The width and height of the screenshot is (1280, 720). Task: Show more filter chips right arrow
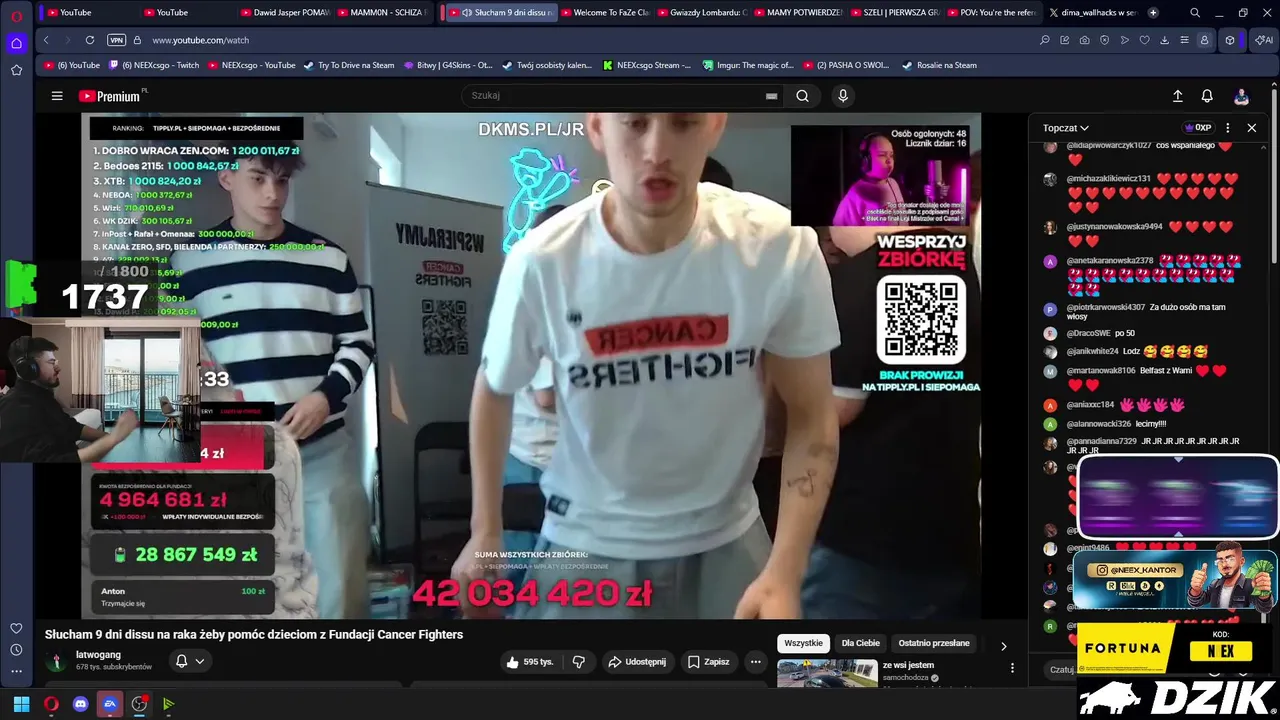(1003, 646)
